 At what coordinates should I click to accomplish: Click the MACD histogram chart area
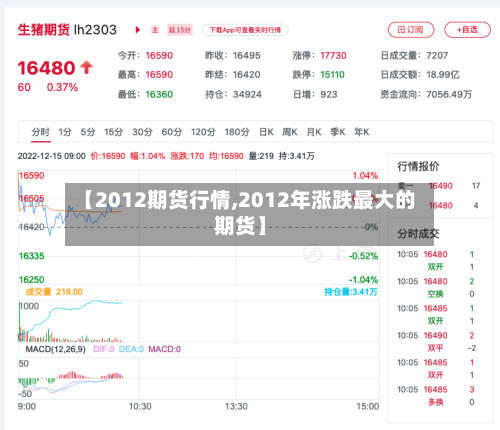(199, 378)
